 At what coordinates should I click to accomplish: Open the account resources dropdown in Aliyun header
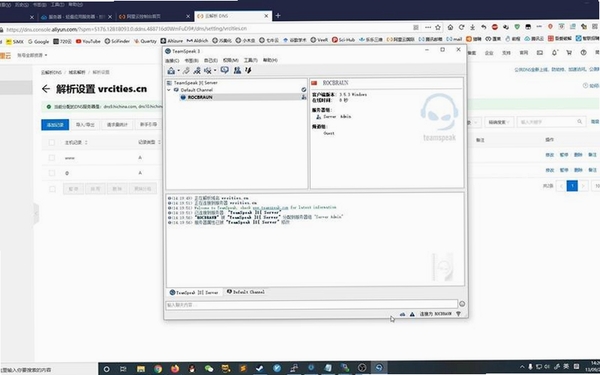[x=32, y=55]
